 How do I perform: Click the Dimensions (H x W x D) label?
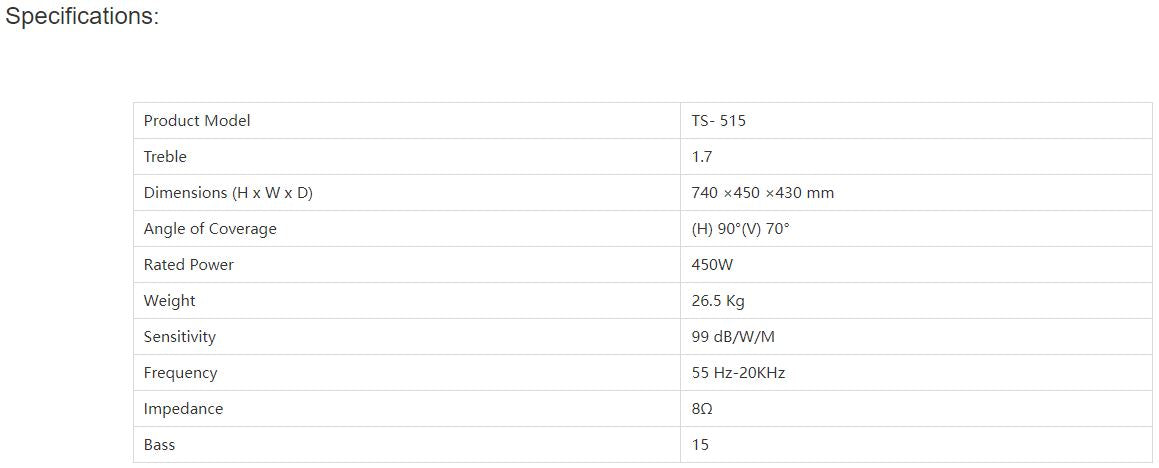pos(228,193)
